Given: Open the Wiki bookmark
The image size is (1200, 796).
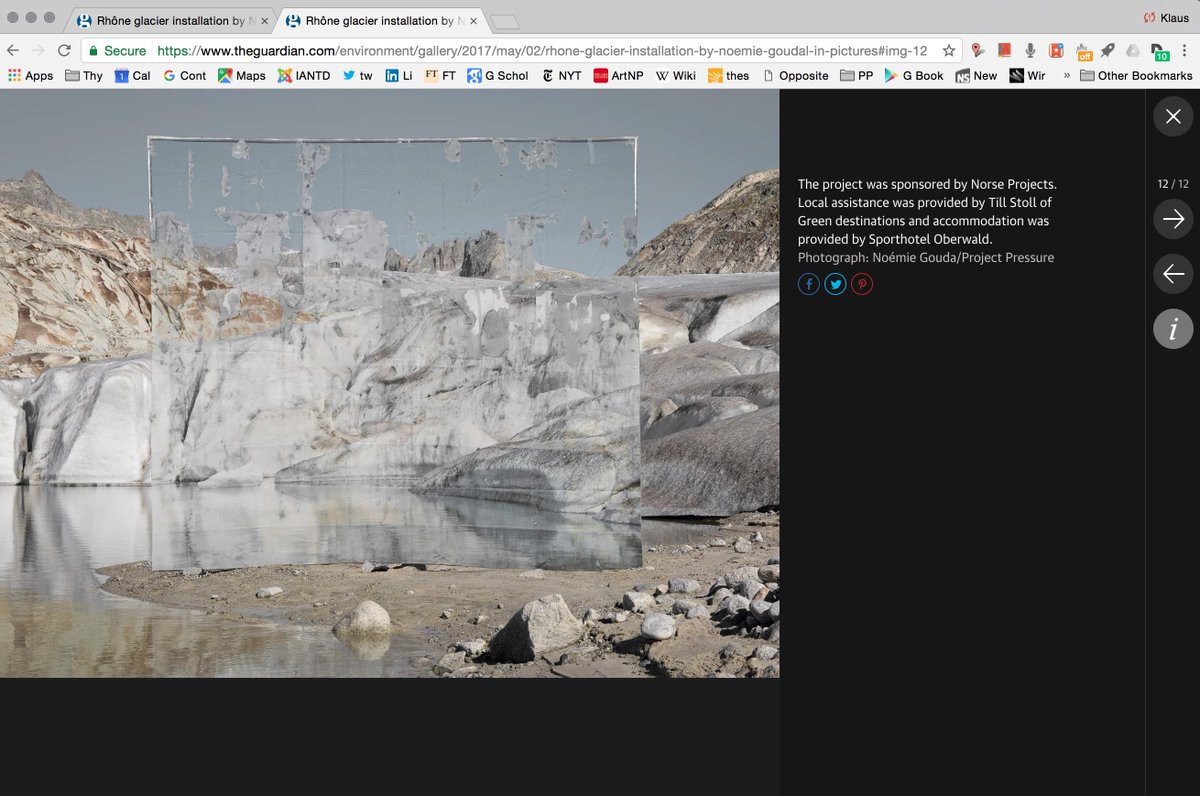Looking at the screenshot, I should pyautogui.click(x=676, y=75).
